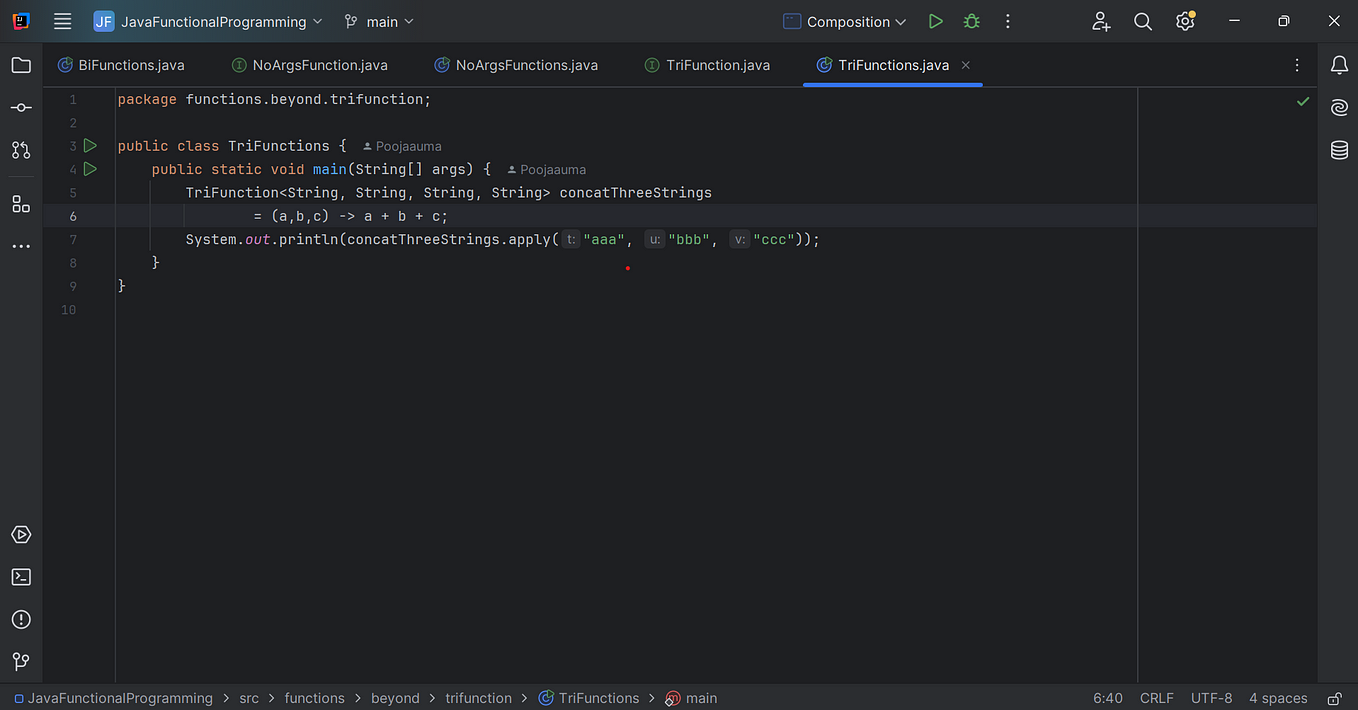Open the AI Assistant spiral icon
Viewport: 1358px width, 710px height.
click(1339, 108)
